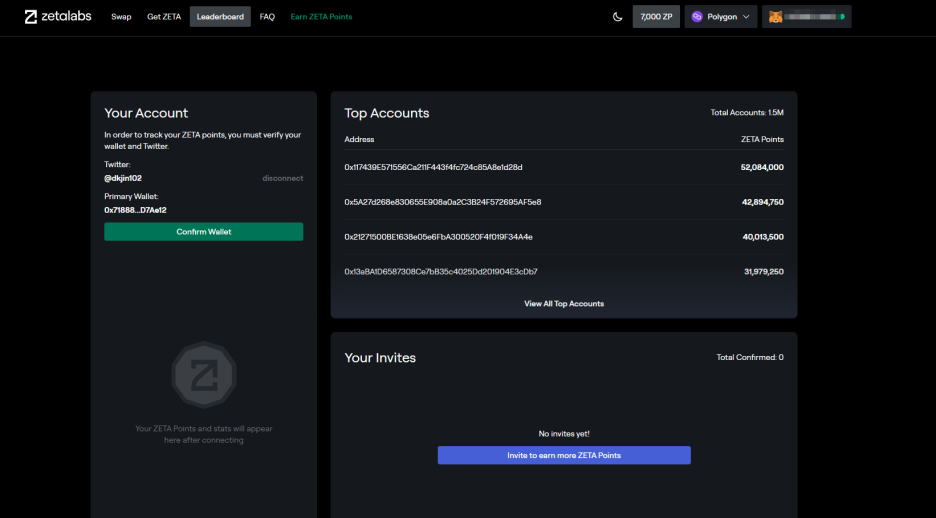Click the MetaMask fox wallet icon

coord(775,17)
